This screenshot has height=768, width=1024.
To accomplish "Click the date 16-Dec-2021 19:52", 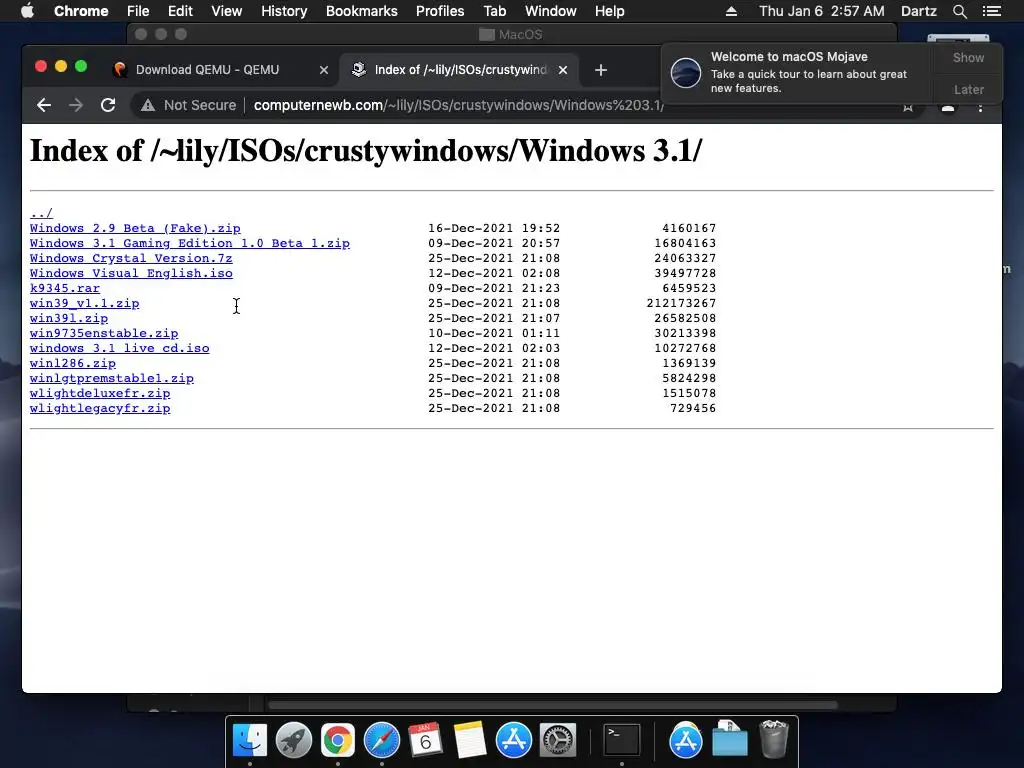I will point(494,229).
